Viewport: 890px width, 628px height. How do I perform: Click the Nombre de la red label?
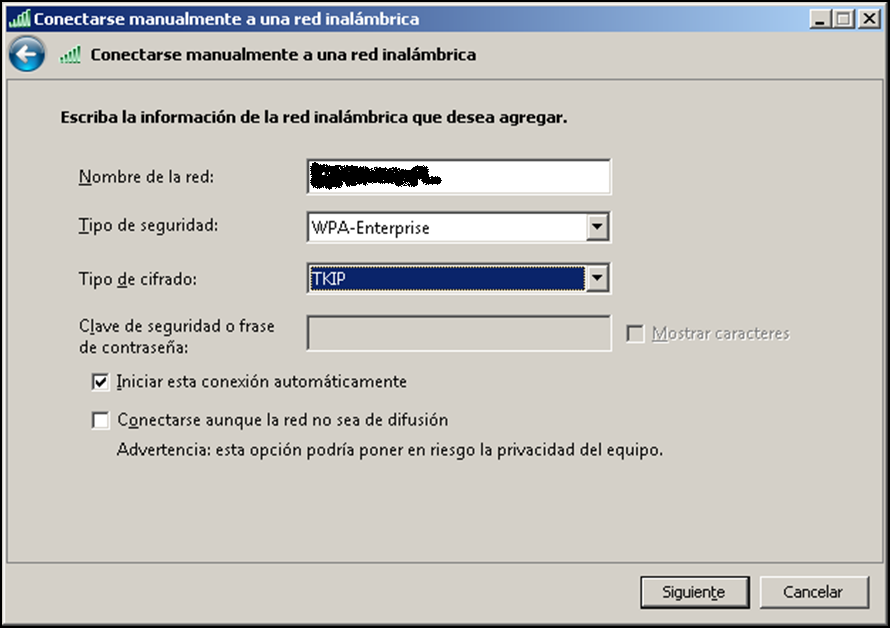(x=146, y=177)
